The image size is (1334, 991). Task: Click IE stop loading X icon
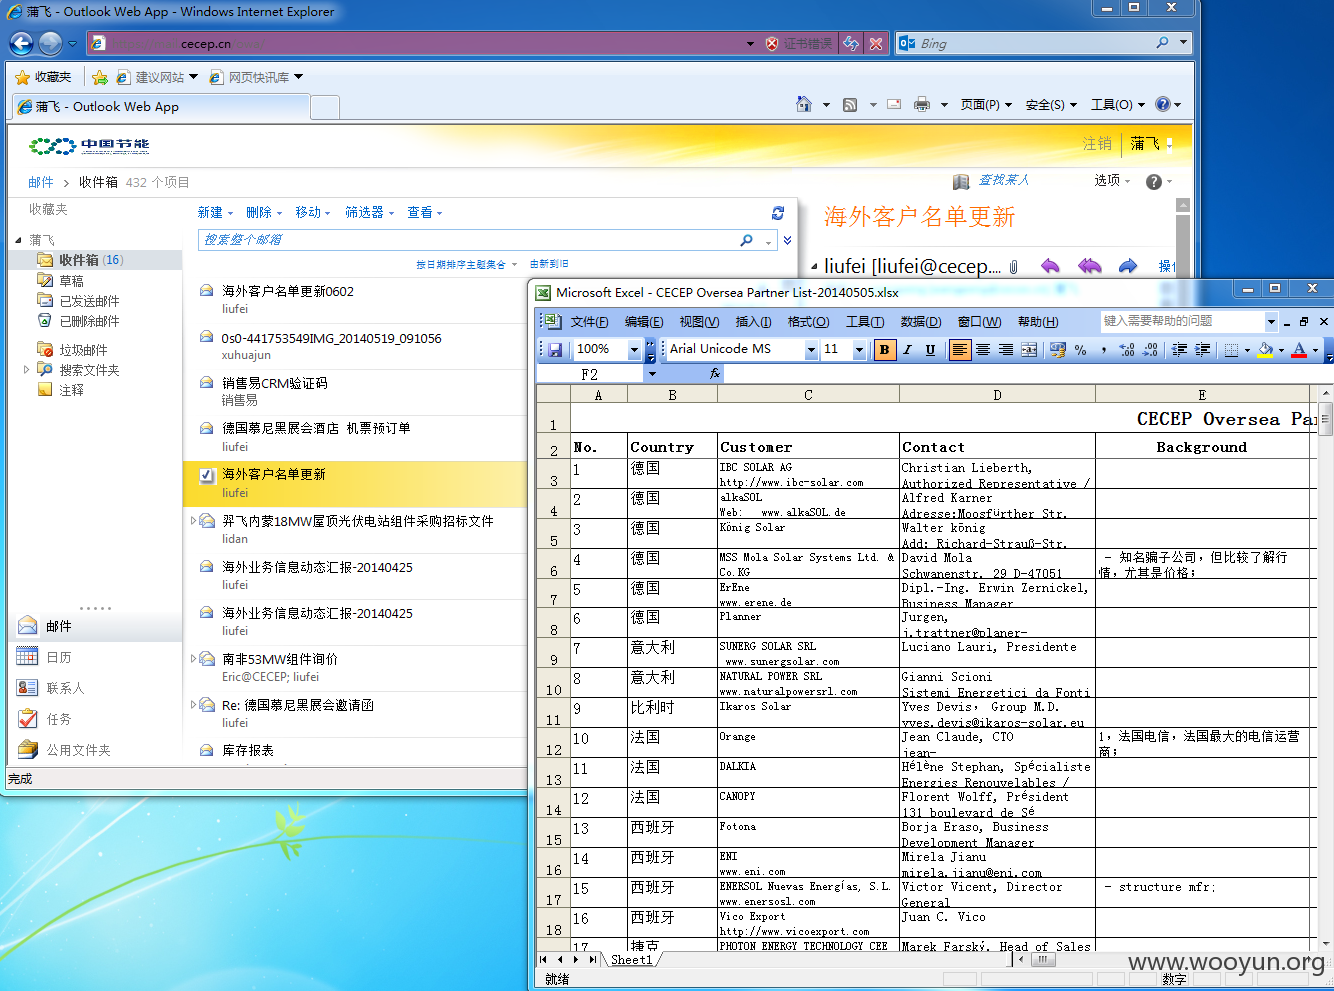point(875,44)
